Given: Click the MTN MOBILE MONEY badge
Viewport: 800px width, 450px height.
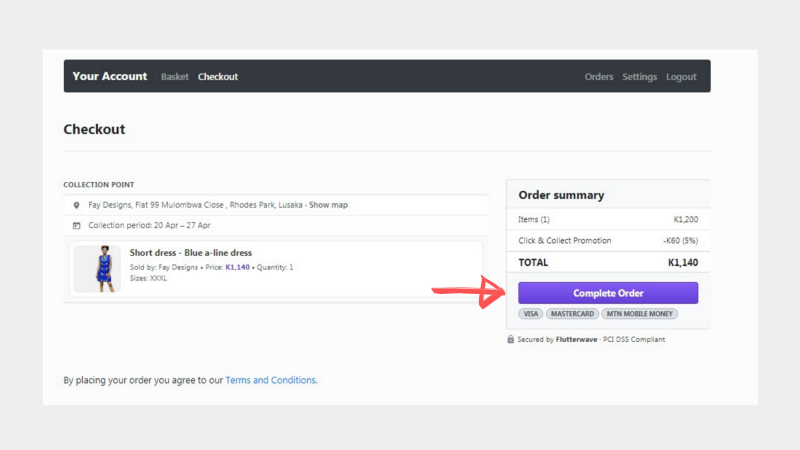Looking at the screenshot, I should coord(639,314).
